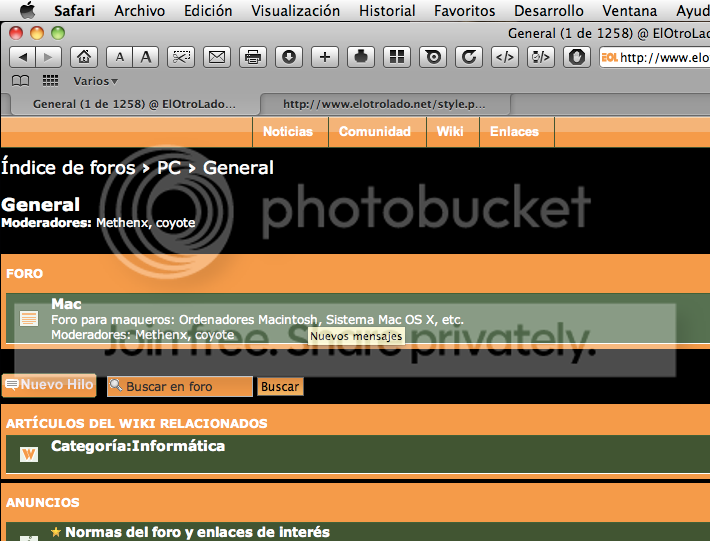Screen dimensions: 710x541
Task: Expand the Varios bookmarks folder
Action: pyautogui.click(x=95, y=81)
